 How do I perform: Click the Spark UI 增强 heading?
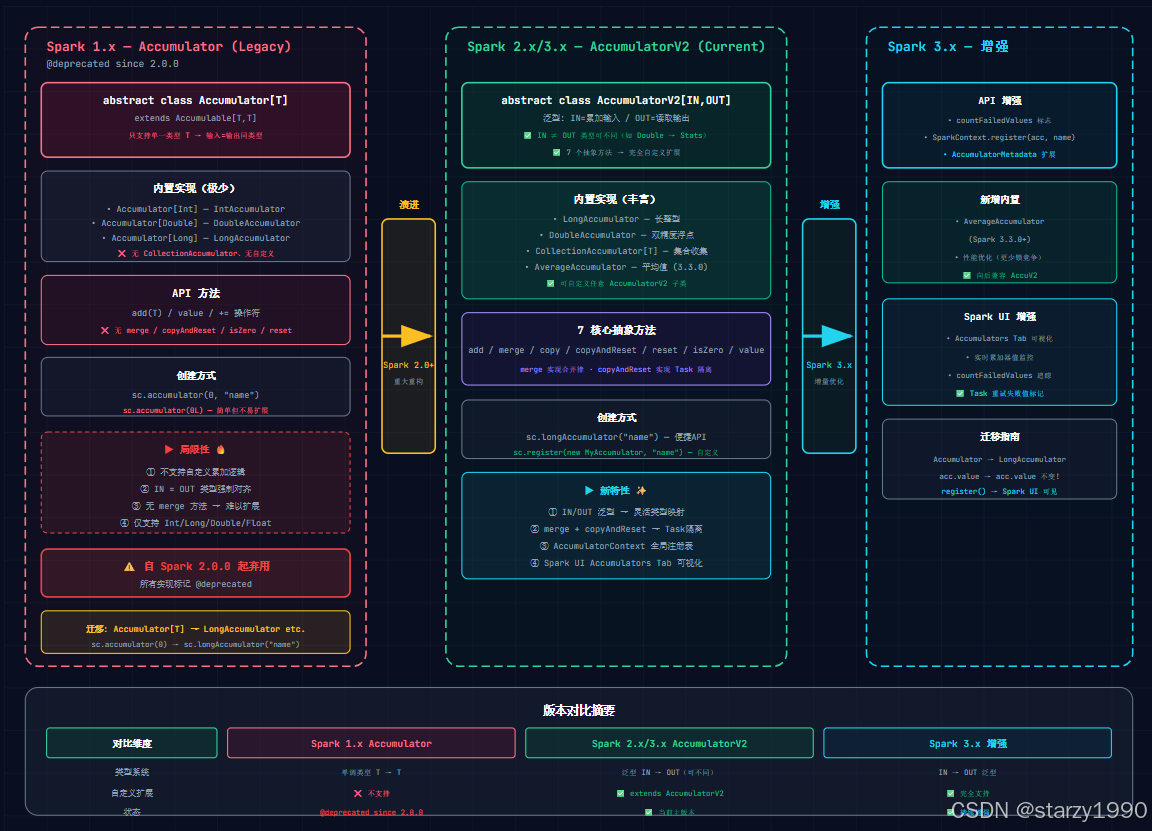tap(1000, 317)
